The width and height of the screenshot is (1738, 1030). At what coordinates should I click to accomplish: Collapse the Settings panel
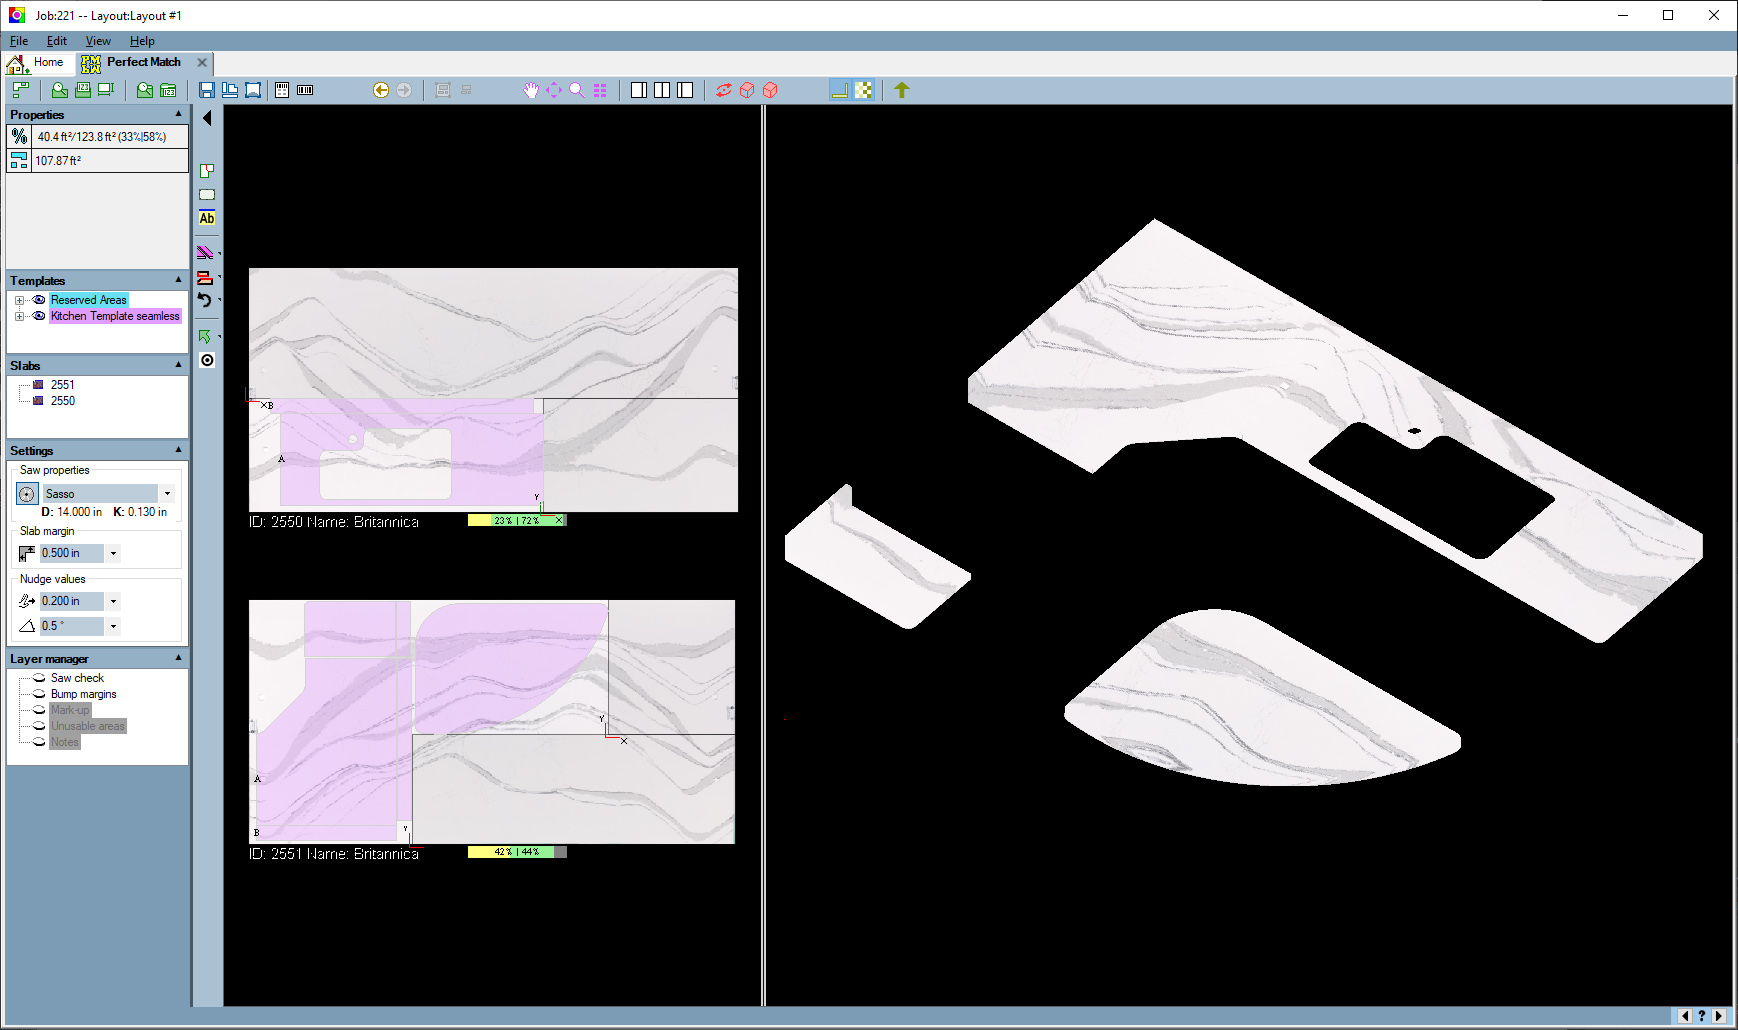(178, 450)
